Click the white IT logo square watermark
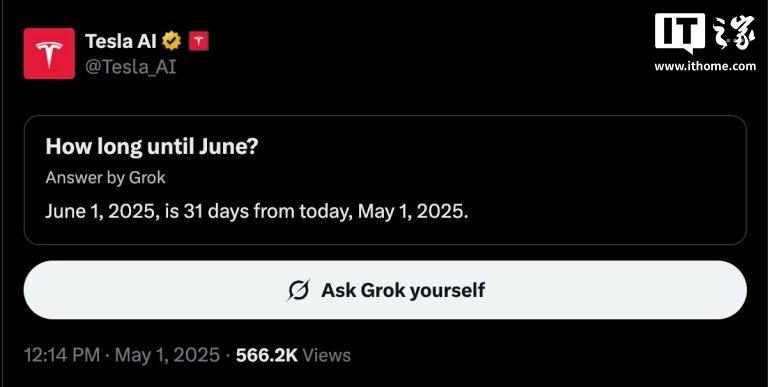Viewport: 768px width, 387px height. 679,32
